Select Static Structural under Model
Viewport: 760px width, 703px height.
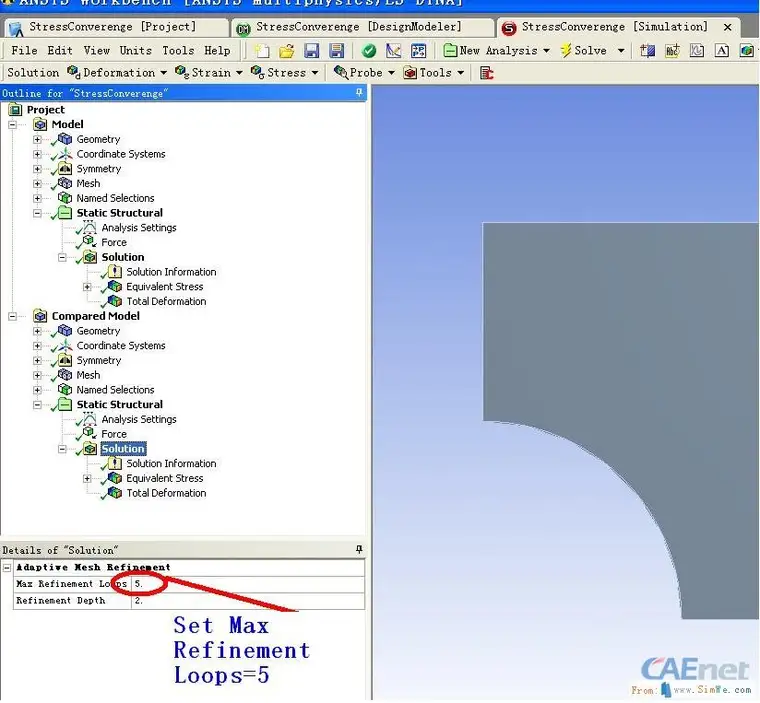pyautogui.click(x=120, y=213)
